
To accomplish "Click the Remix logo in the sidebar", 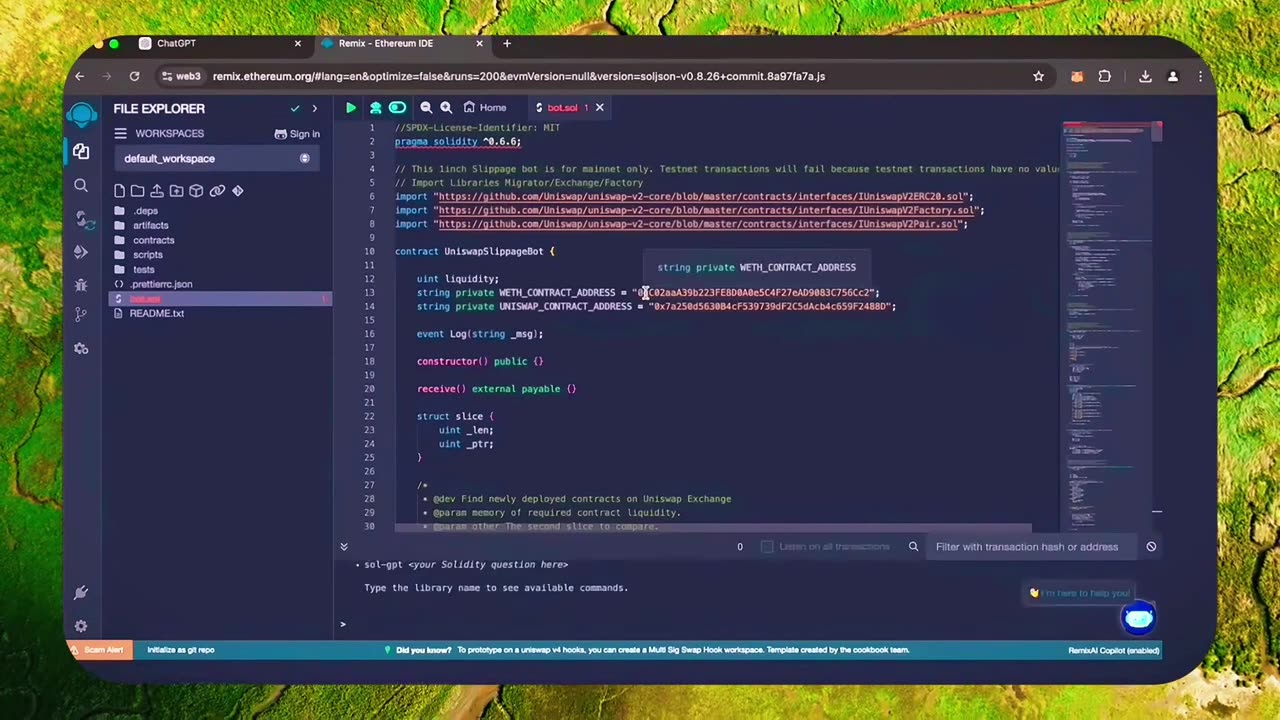I will point(82,114).
